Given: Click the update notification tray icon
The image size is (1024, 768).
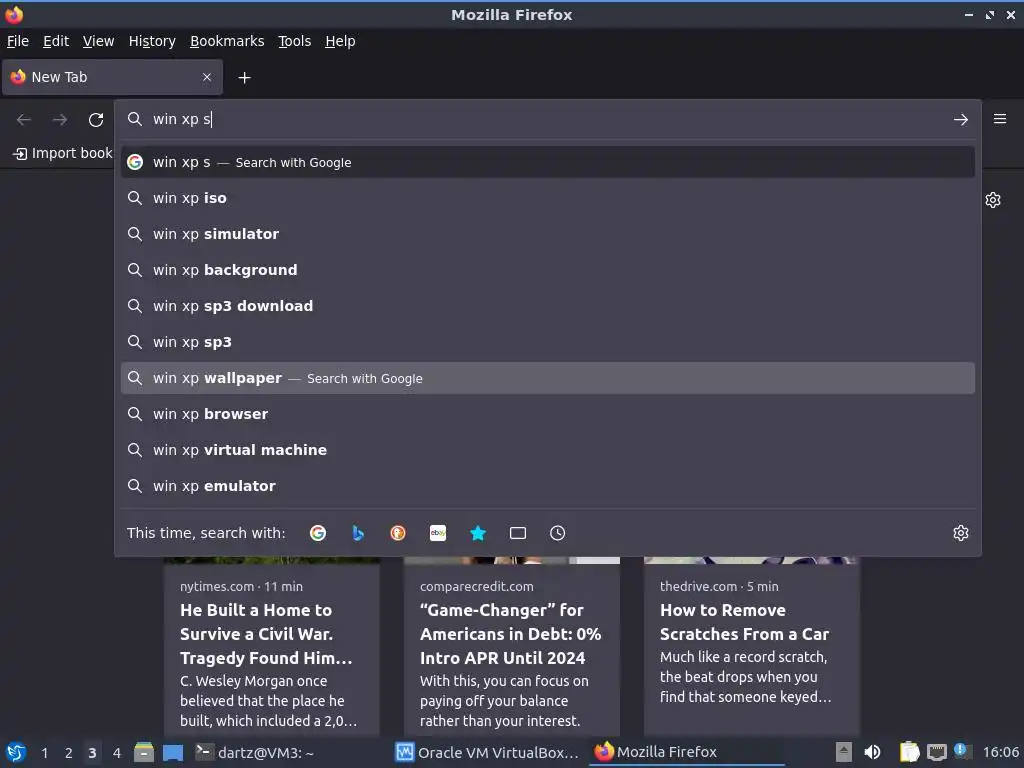Looking at the screenshot, I should pyautogui.click(x=961, y=750).
